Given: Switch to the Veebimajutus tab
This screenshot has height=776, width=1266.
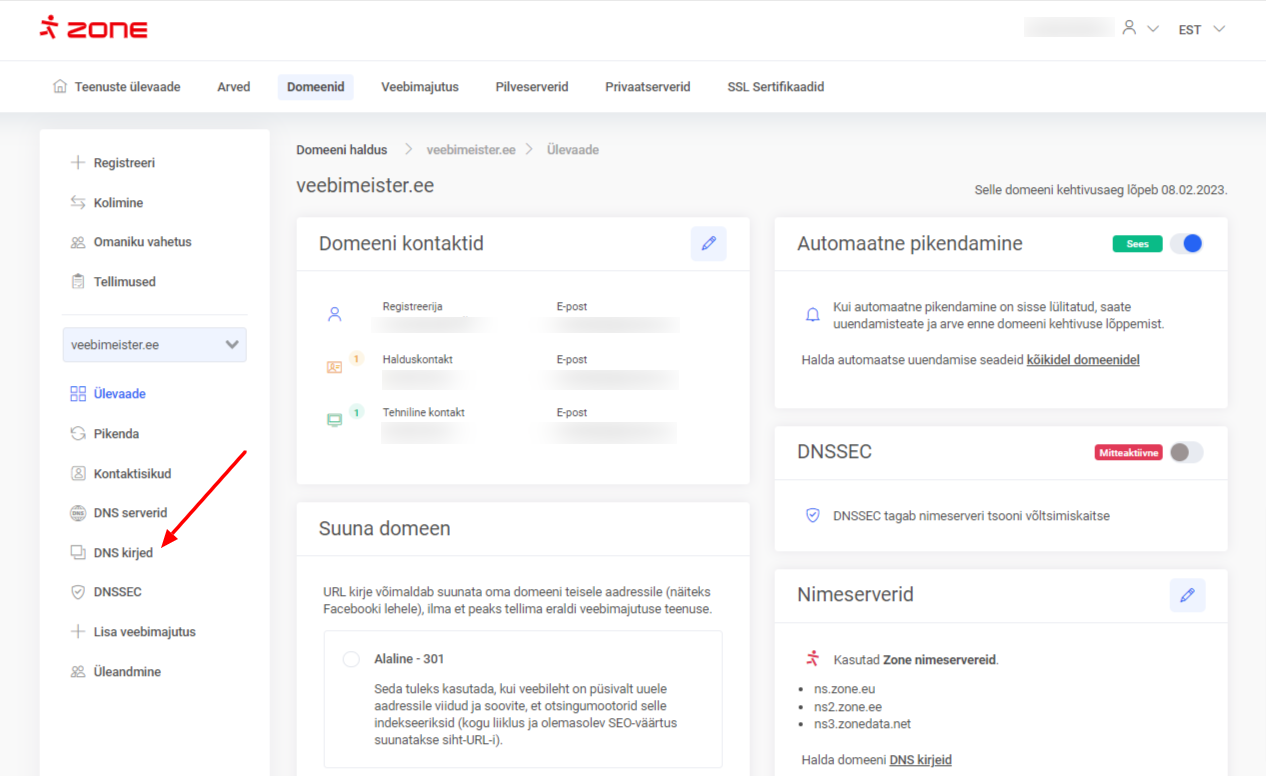Looking at the screenshot, I should click(x=419, y=87).
